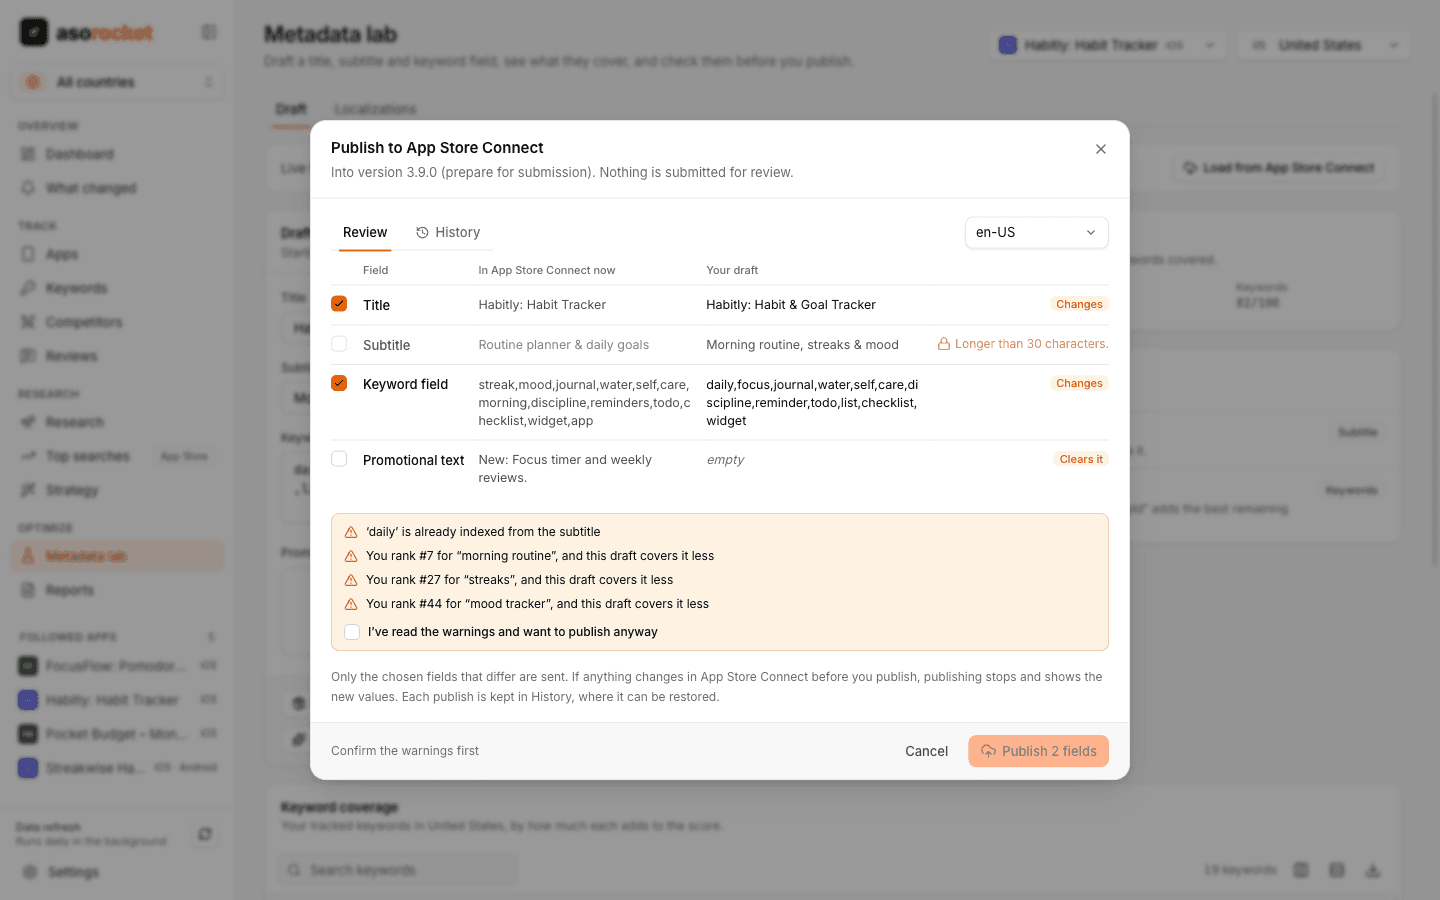Click the Cancel button
The height and width of the screenshot is (900, 1440).
pyautogui.click(x=926, y=751)
